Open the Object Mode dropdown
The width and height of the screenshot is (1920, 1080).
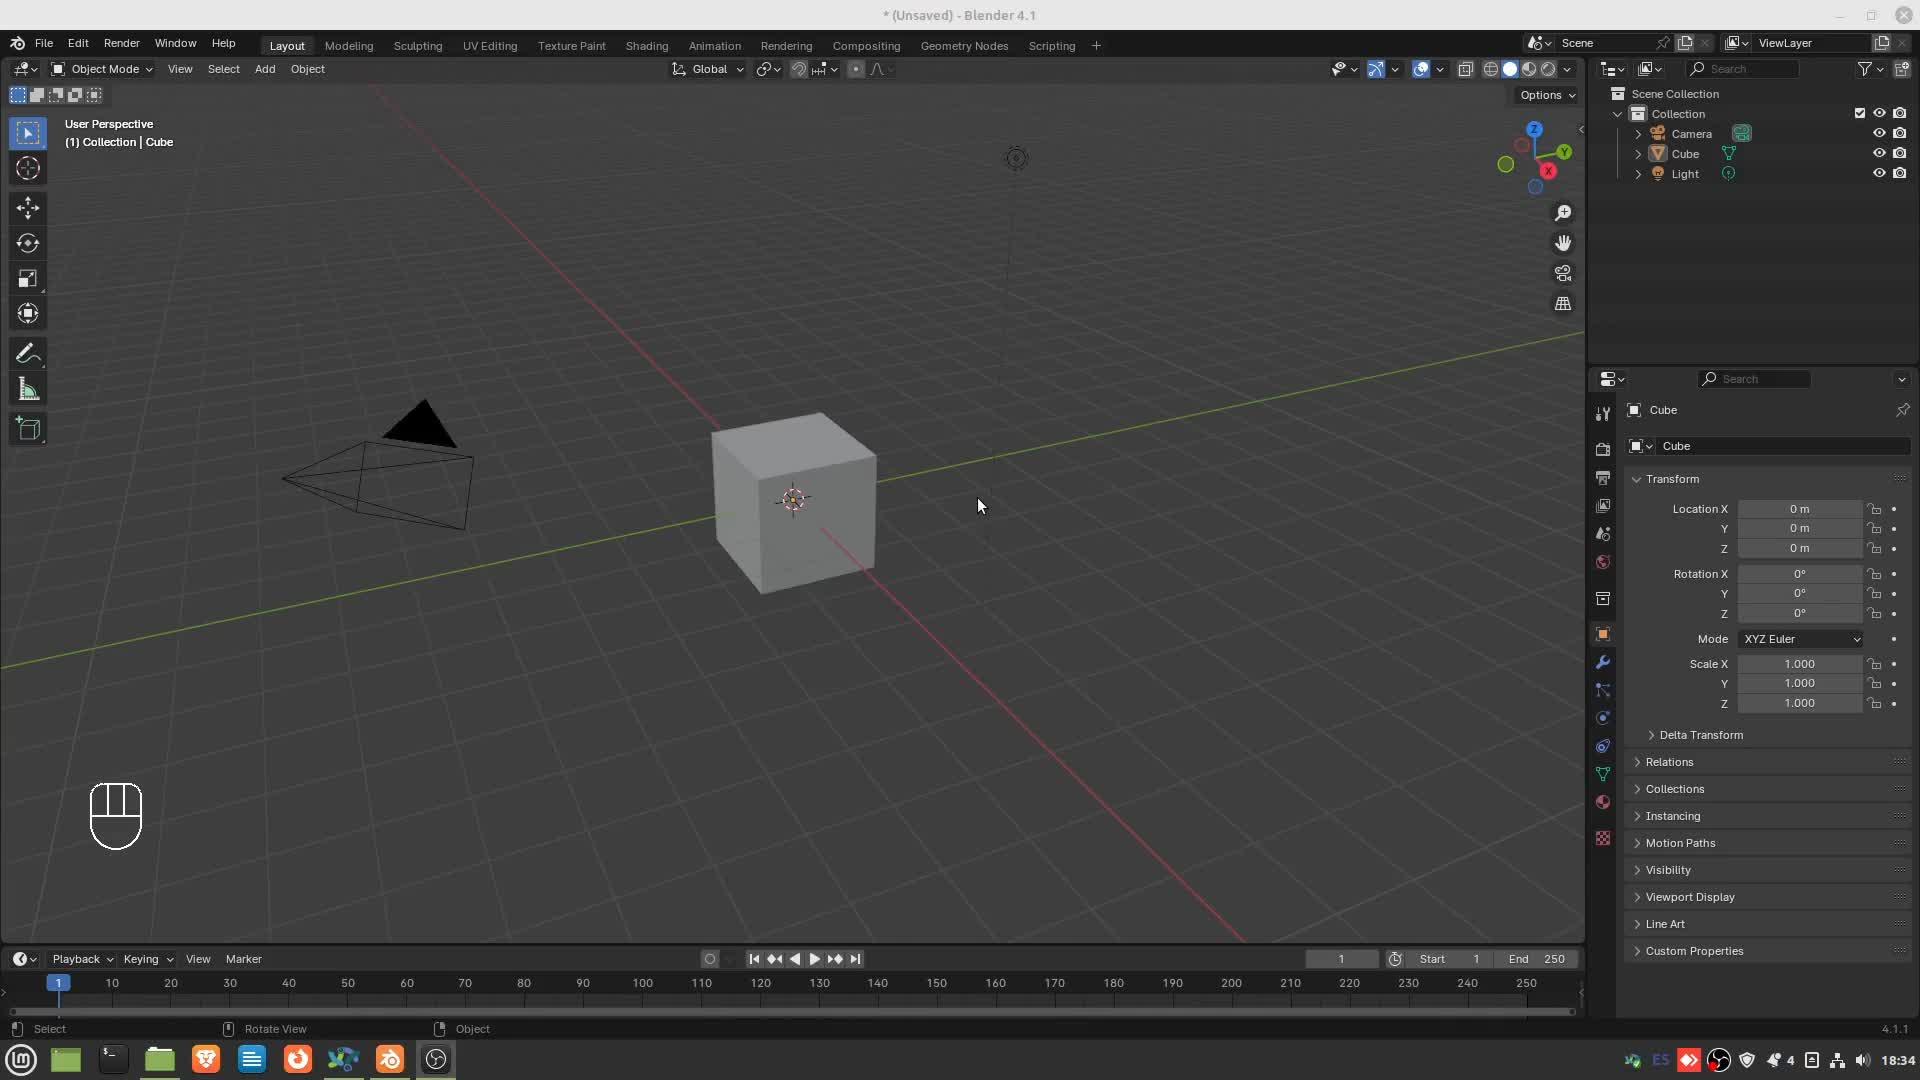tap(102, 69)
